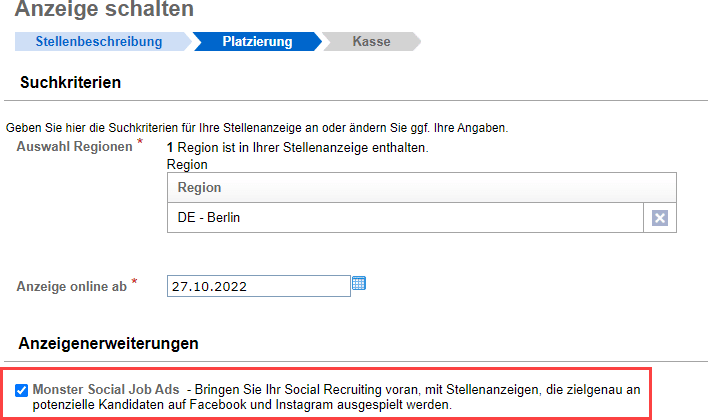This screenshot has height=420, width=708.
Task: Click the Anzeigenerweiterungen section heading
Action: pos(108,344)
